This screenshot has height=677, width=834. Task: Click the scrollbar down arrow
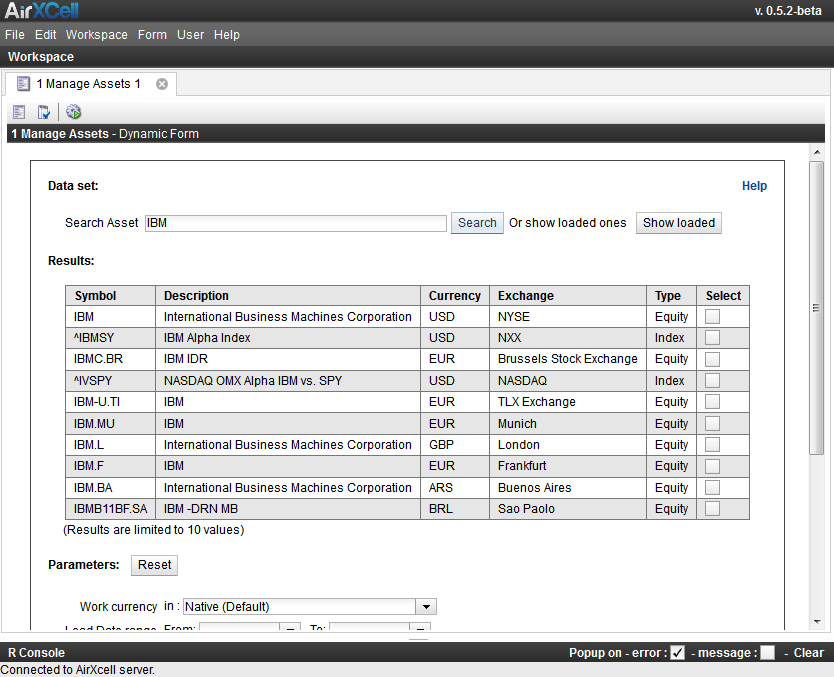point(816,622)
